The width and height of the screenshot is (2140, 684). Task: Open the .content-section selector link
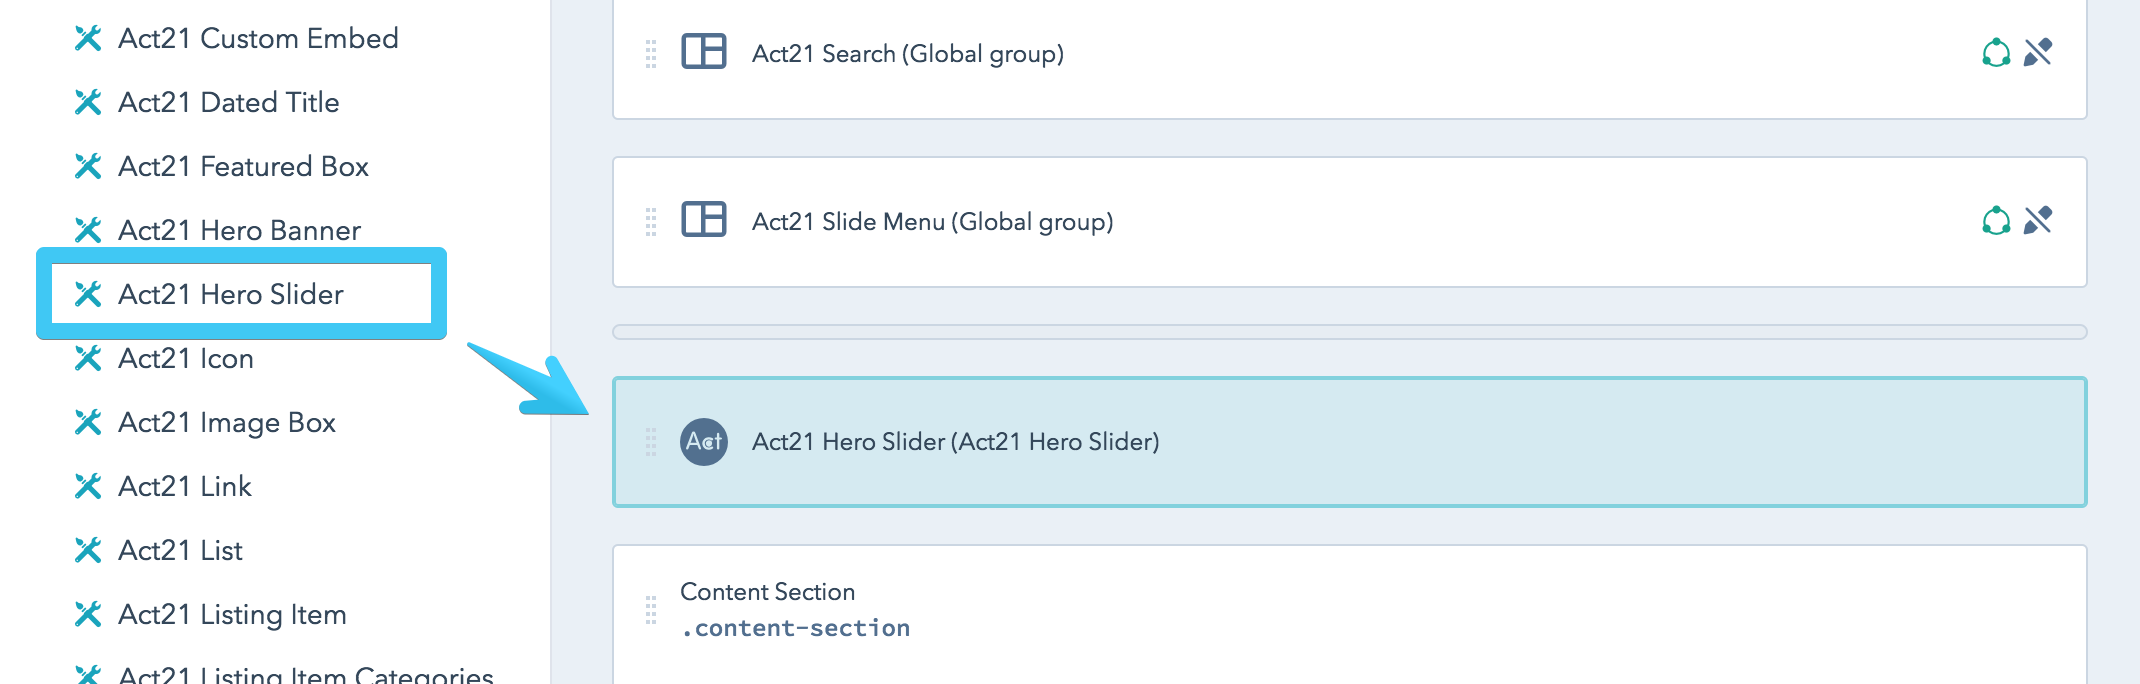(x=793, y=627)
